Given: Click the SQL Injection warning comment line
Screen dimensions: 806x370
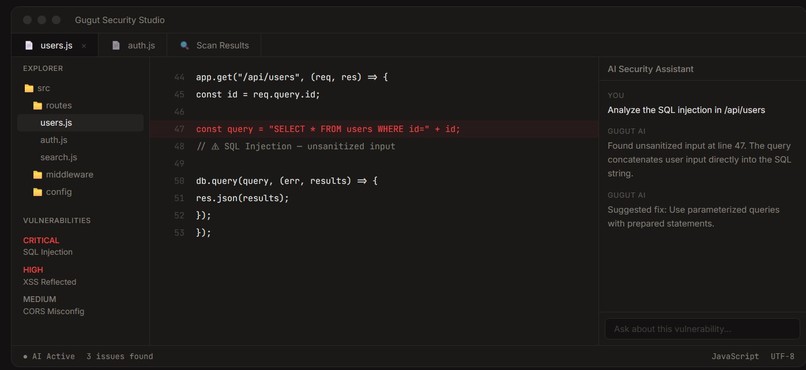Looking at the screenshot, I should point(296,146).
